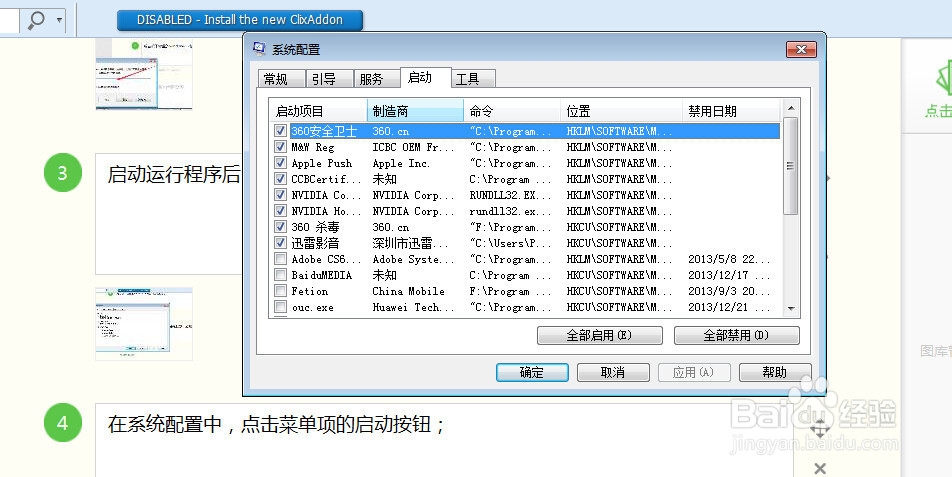Uncheck the NVIDIA Co... startup item
Image resolution: width=952 pixels, height=477 pixels.
[x=280, y=195]
